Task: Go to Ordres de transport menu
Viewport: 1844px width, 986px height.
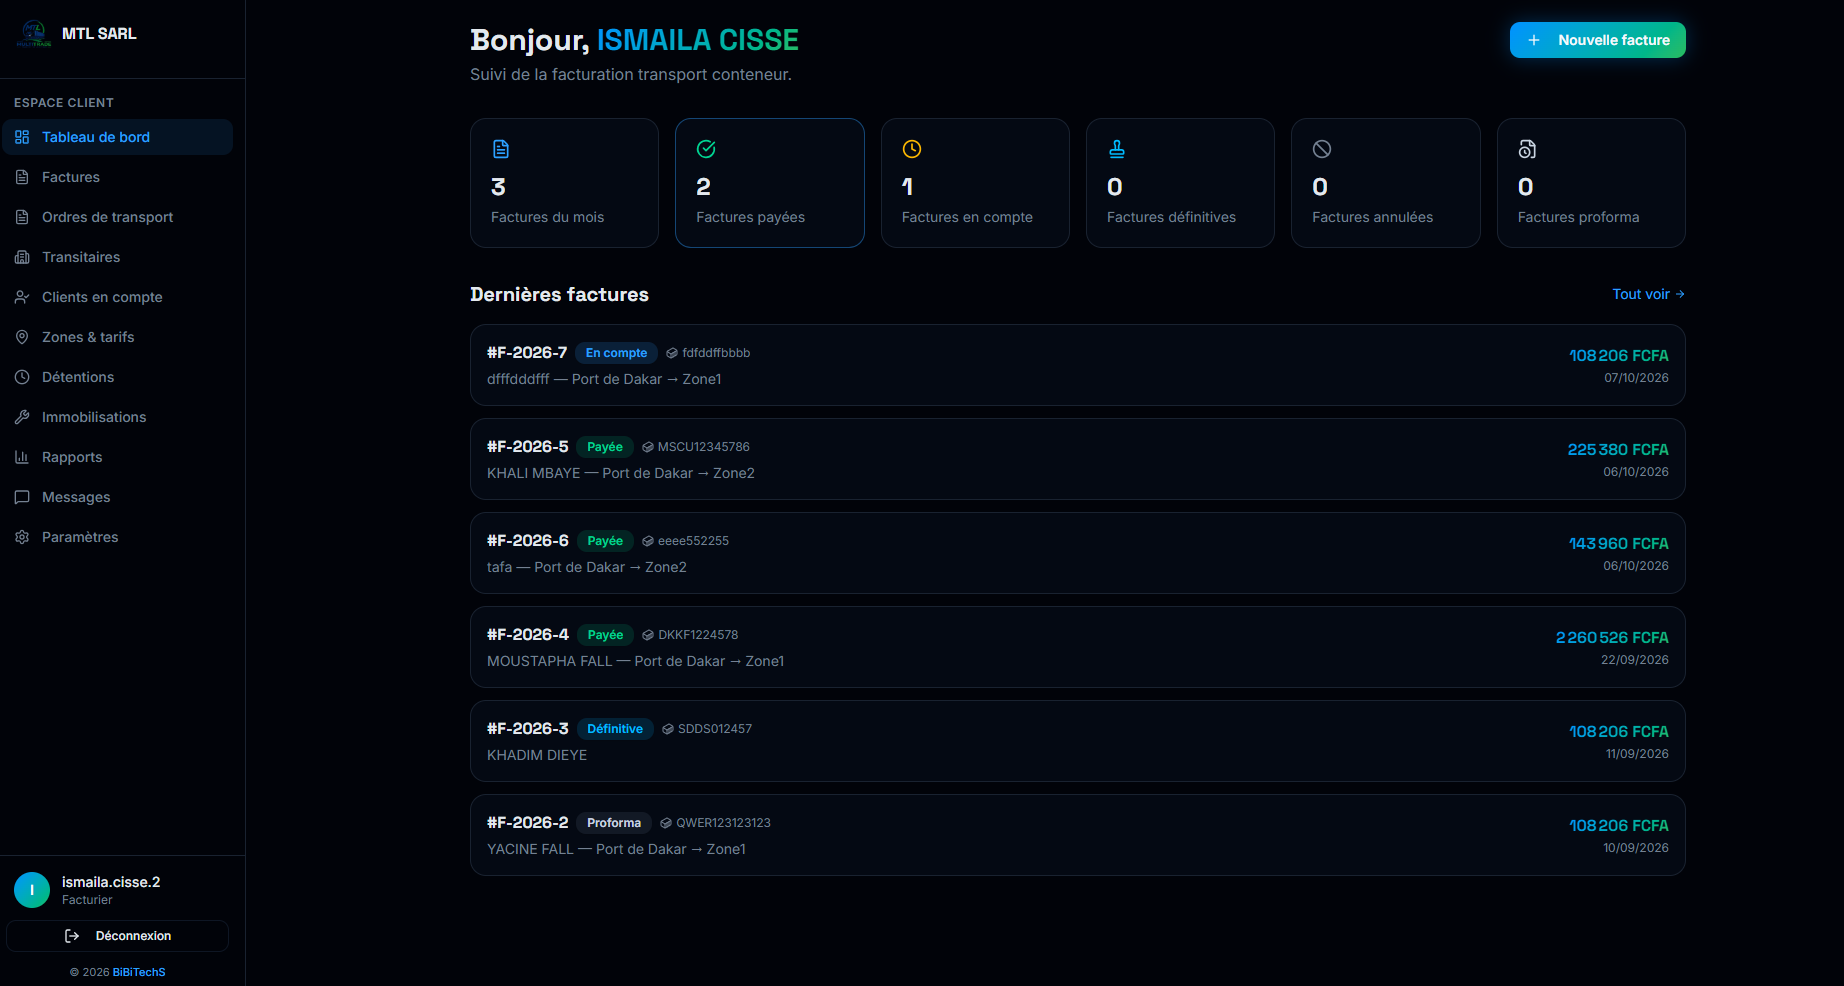Action: coord(118,217)
